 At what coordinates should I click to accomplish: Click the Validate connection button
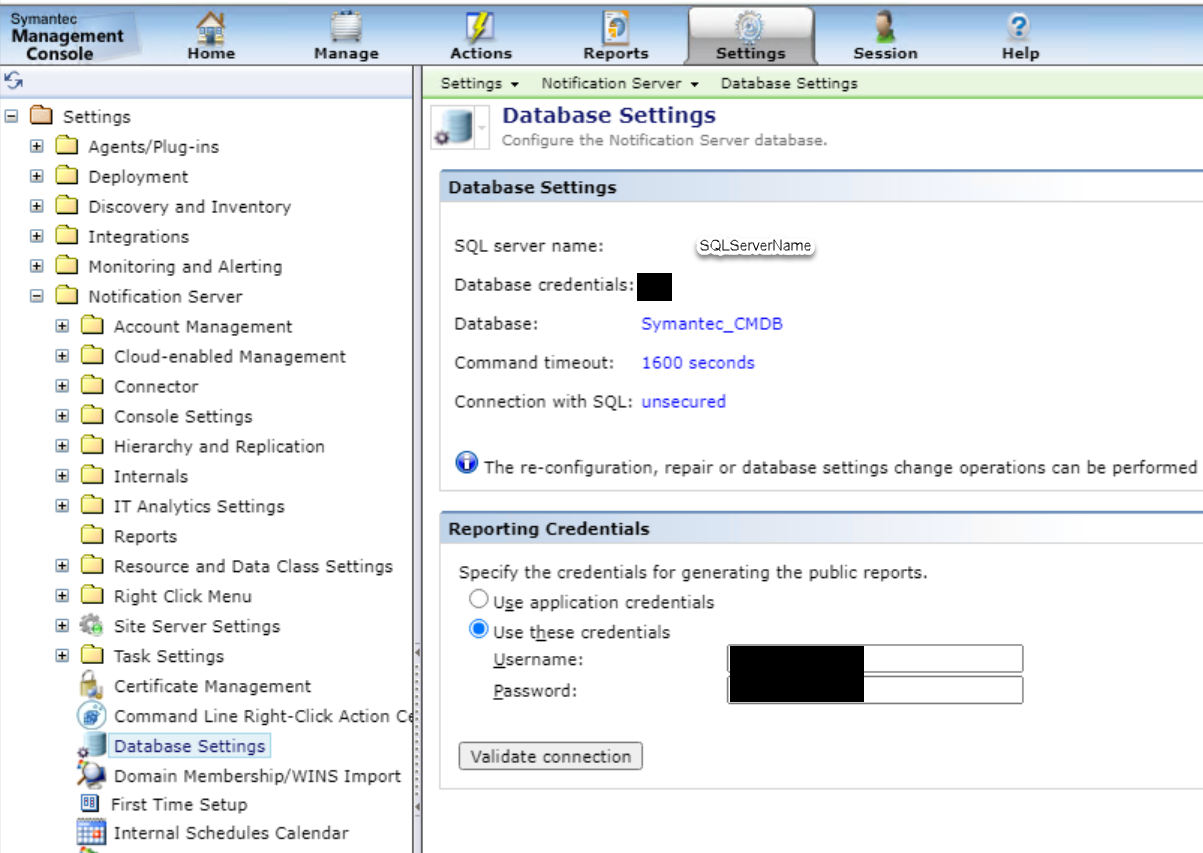click(550, 756)
